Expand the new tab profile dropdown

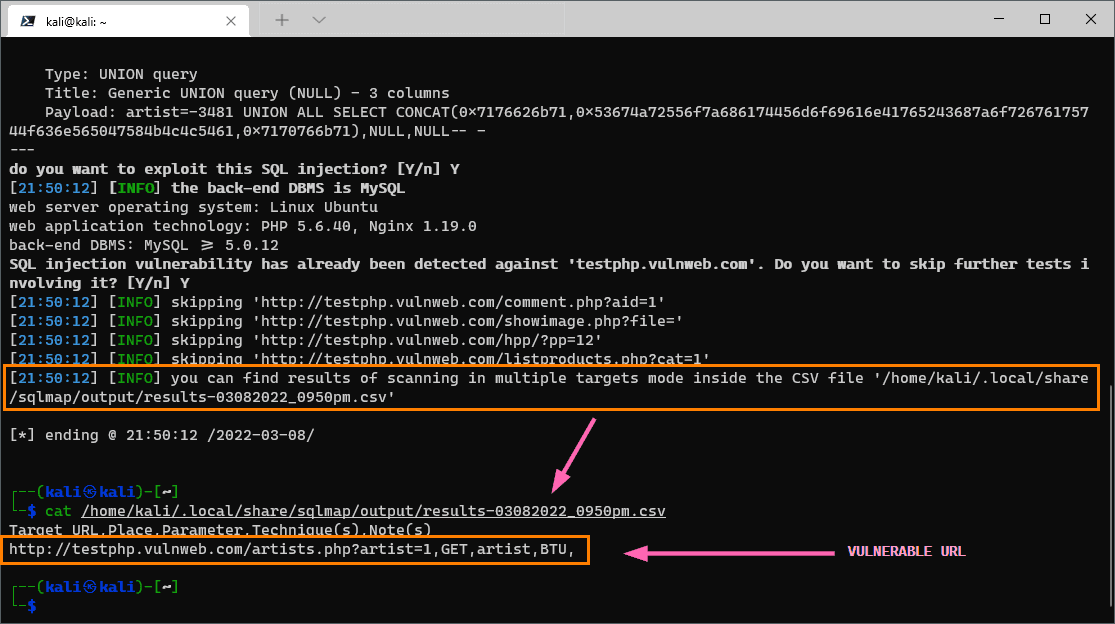(319, 20)
